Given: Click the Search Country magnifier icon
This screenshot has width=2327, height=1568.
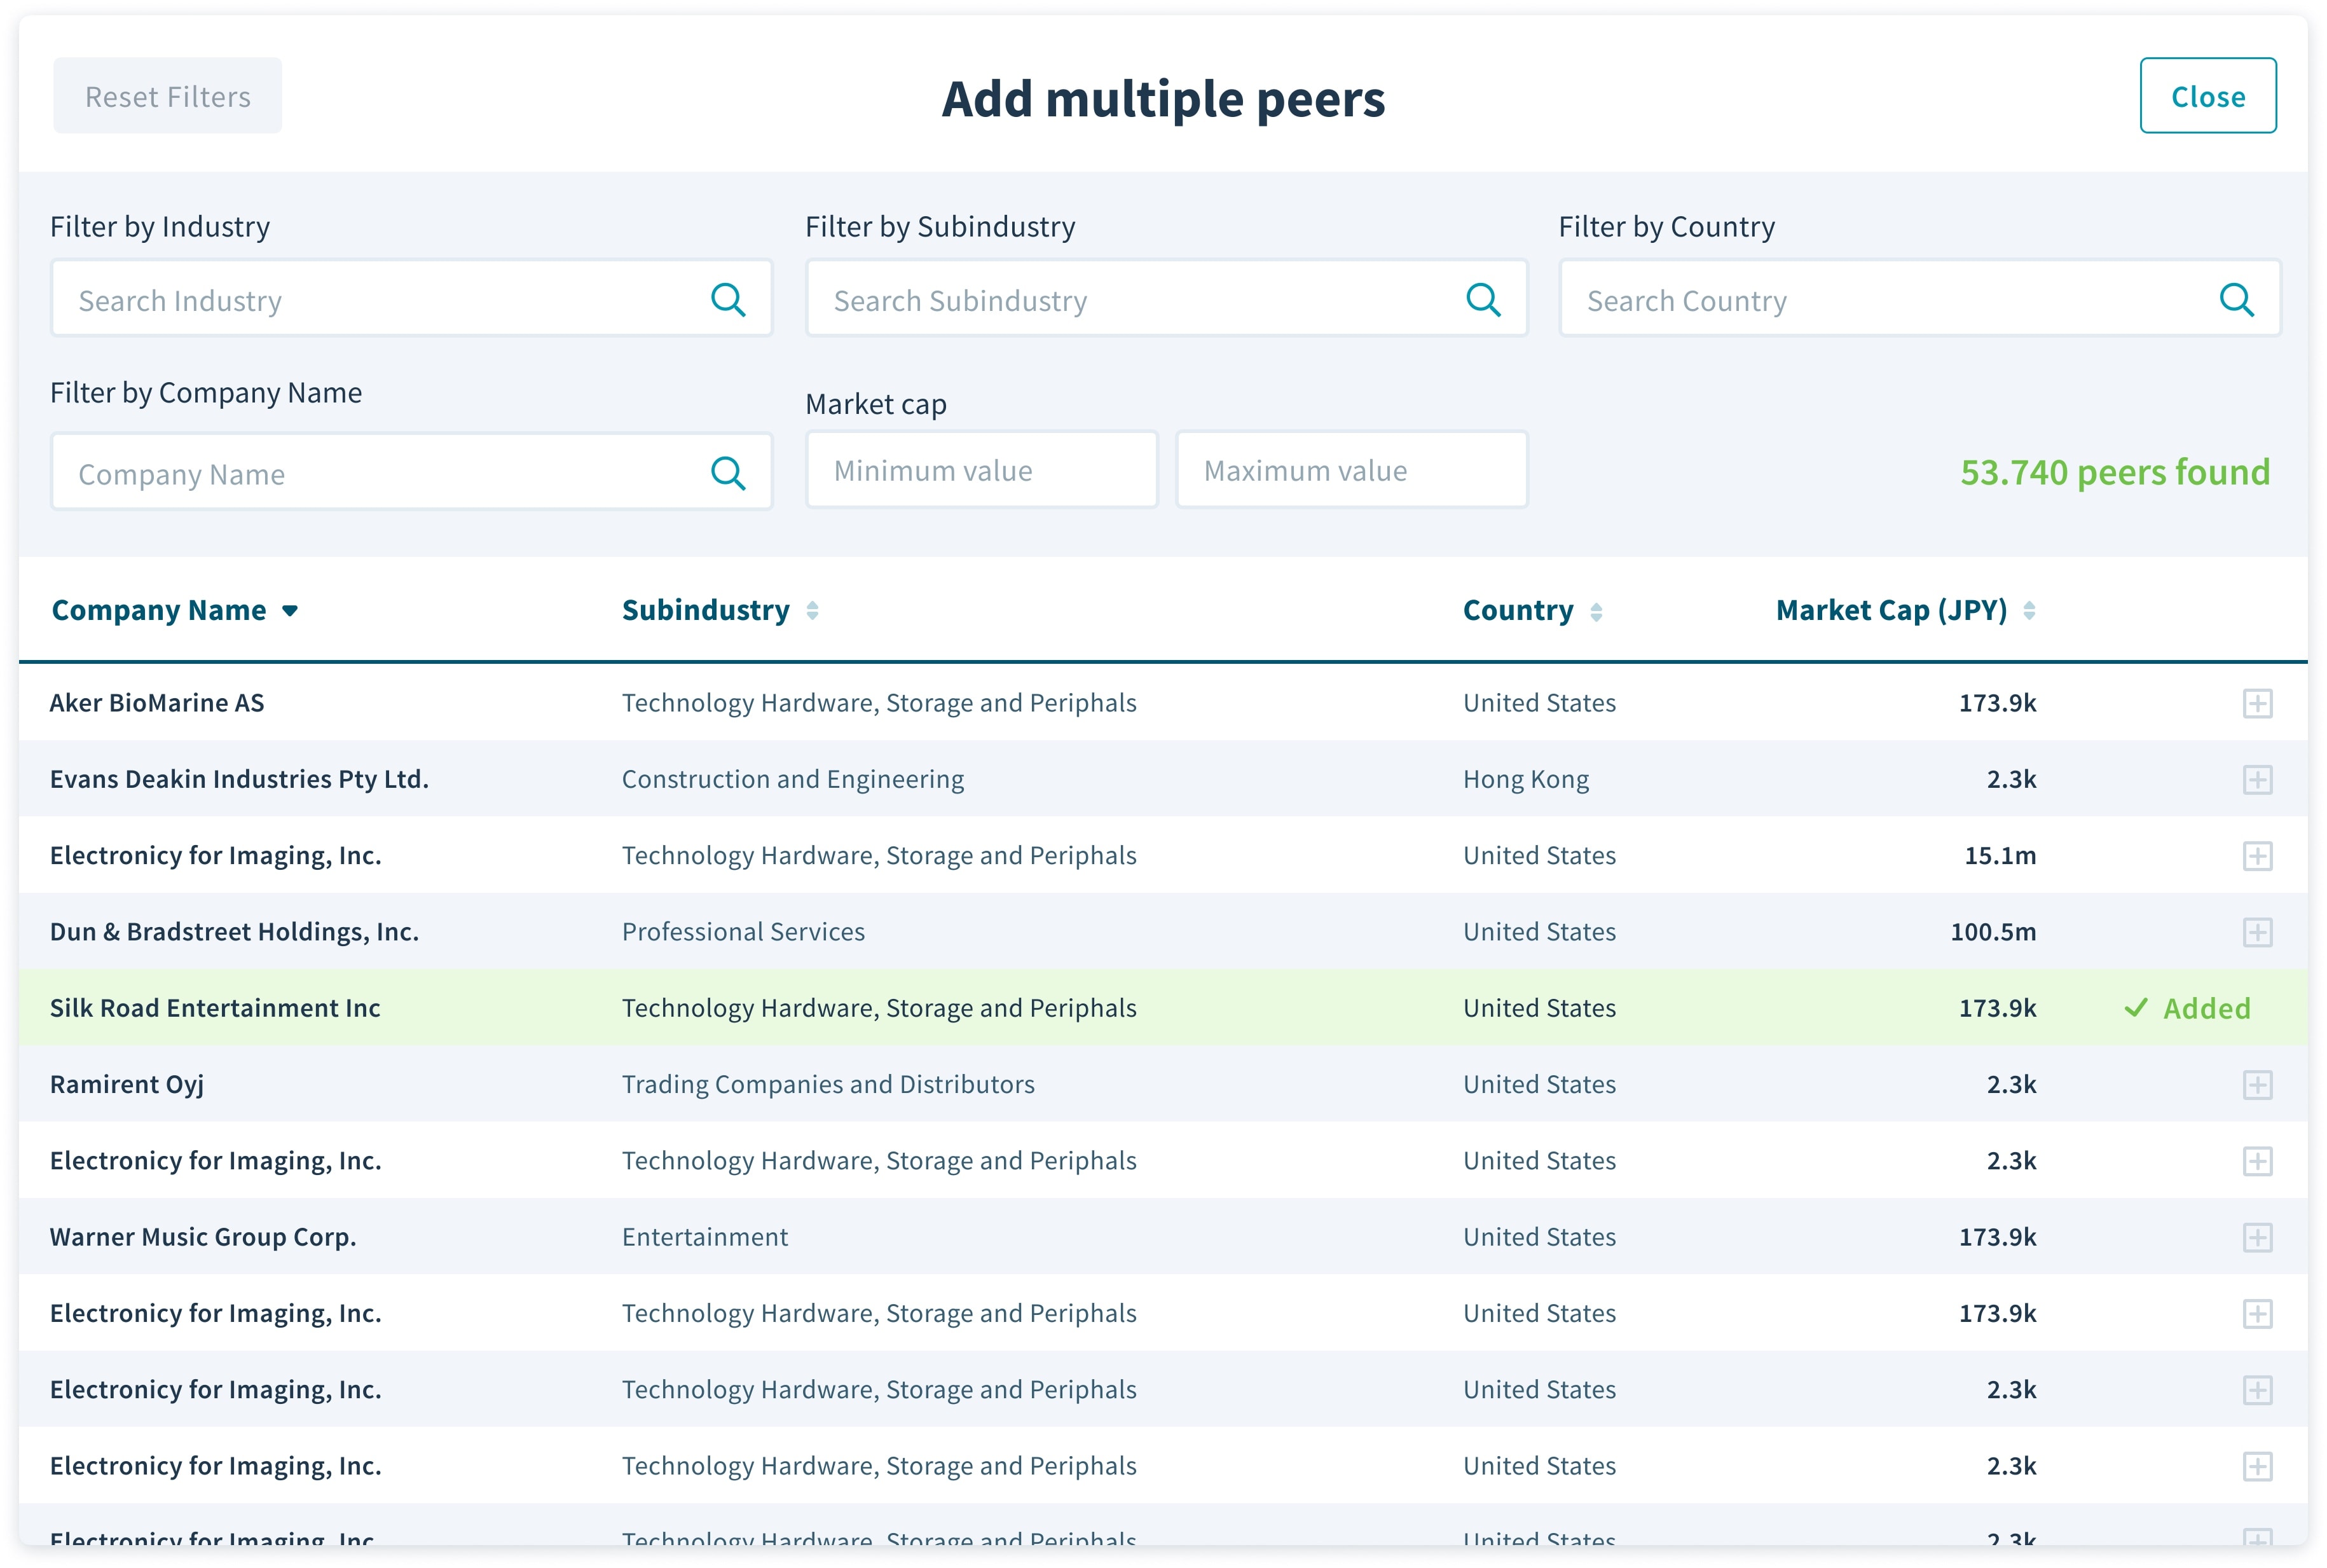Looking at the screenshot, I should click(2236, 299).
